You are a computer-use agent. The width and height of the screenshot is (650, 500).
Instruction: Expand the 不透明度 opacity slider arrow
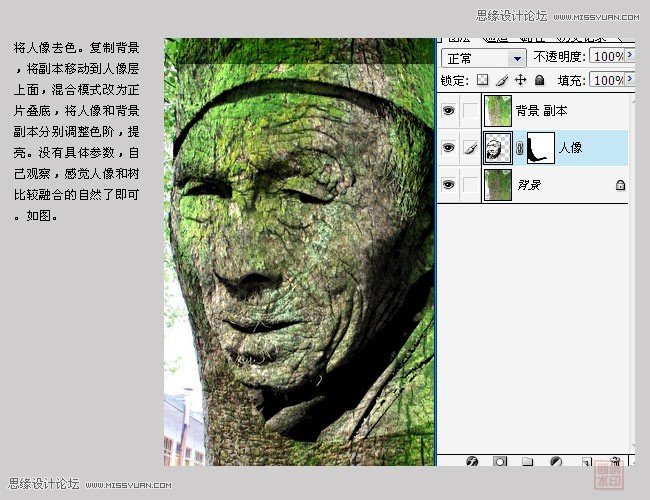tap(629, 57)
